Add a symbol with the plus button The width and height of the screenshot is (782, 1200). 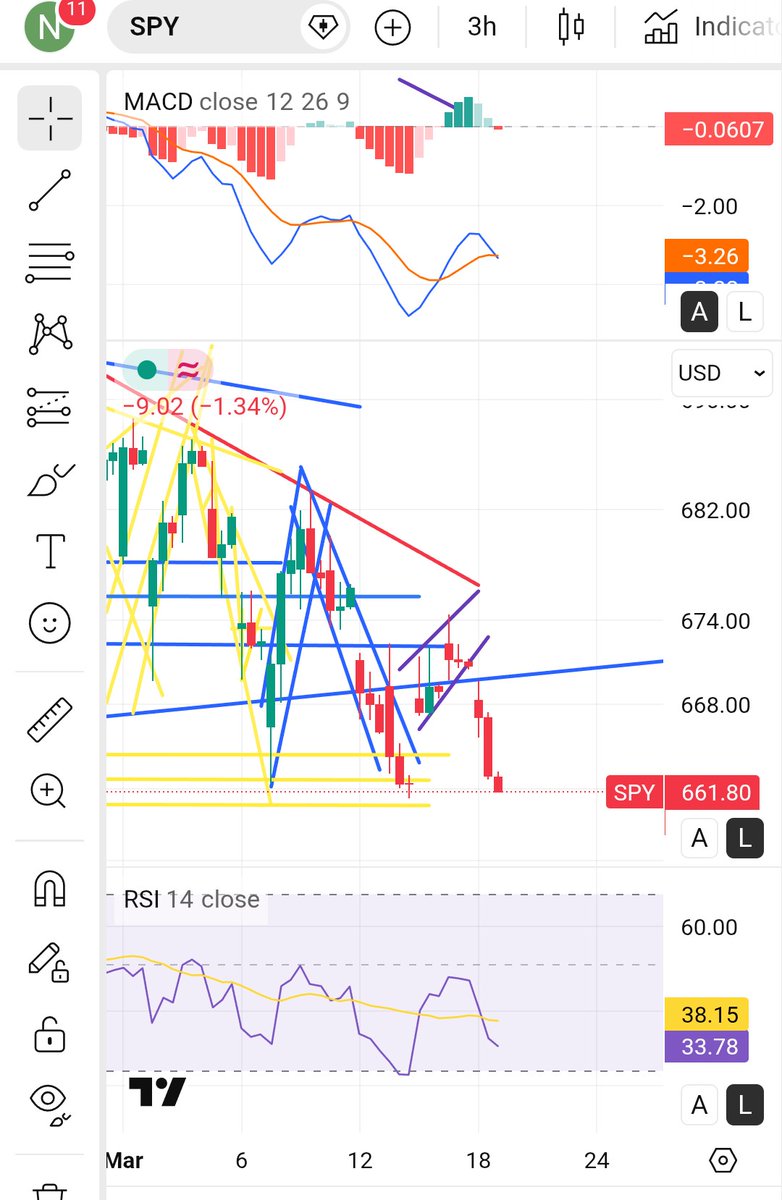point(393,27)
